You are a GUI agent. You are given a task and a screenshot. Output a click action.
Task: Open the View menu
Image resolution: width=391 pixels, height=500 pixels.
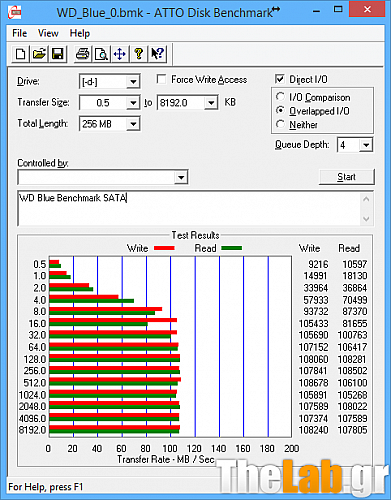click(x=48, y=33)
